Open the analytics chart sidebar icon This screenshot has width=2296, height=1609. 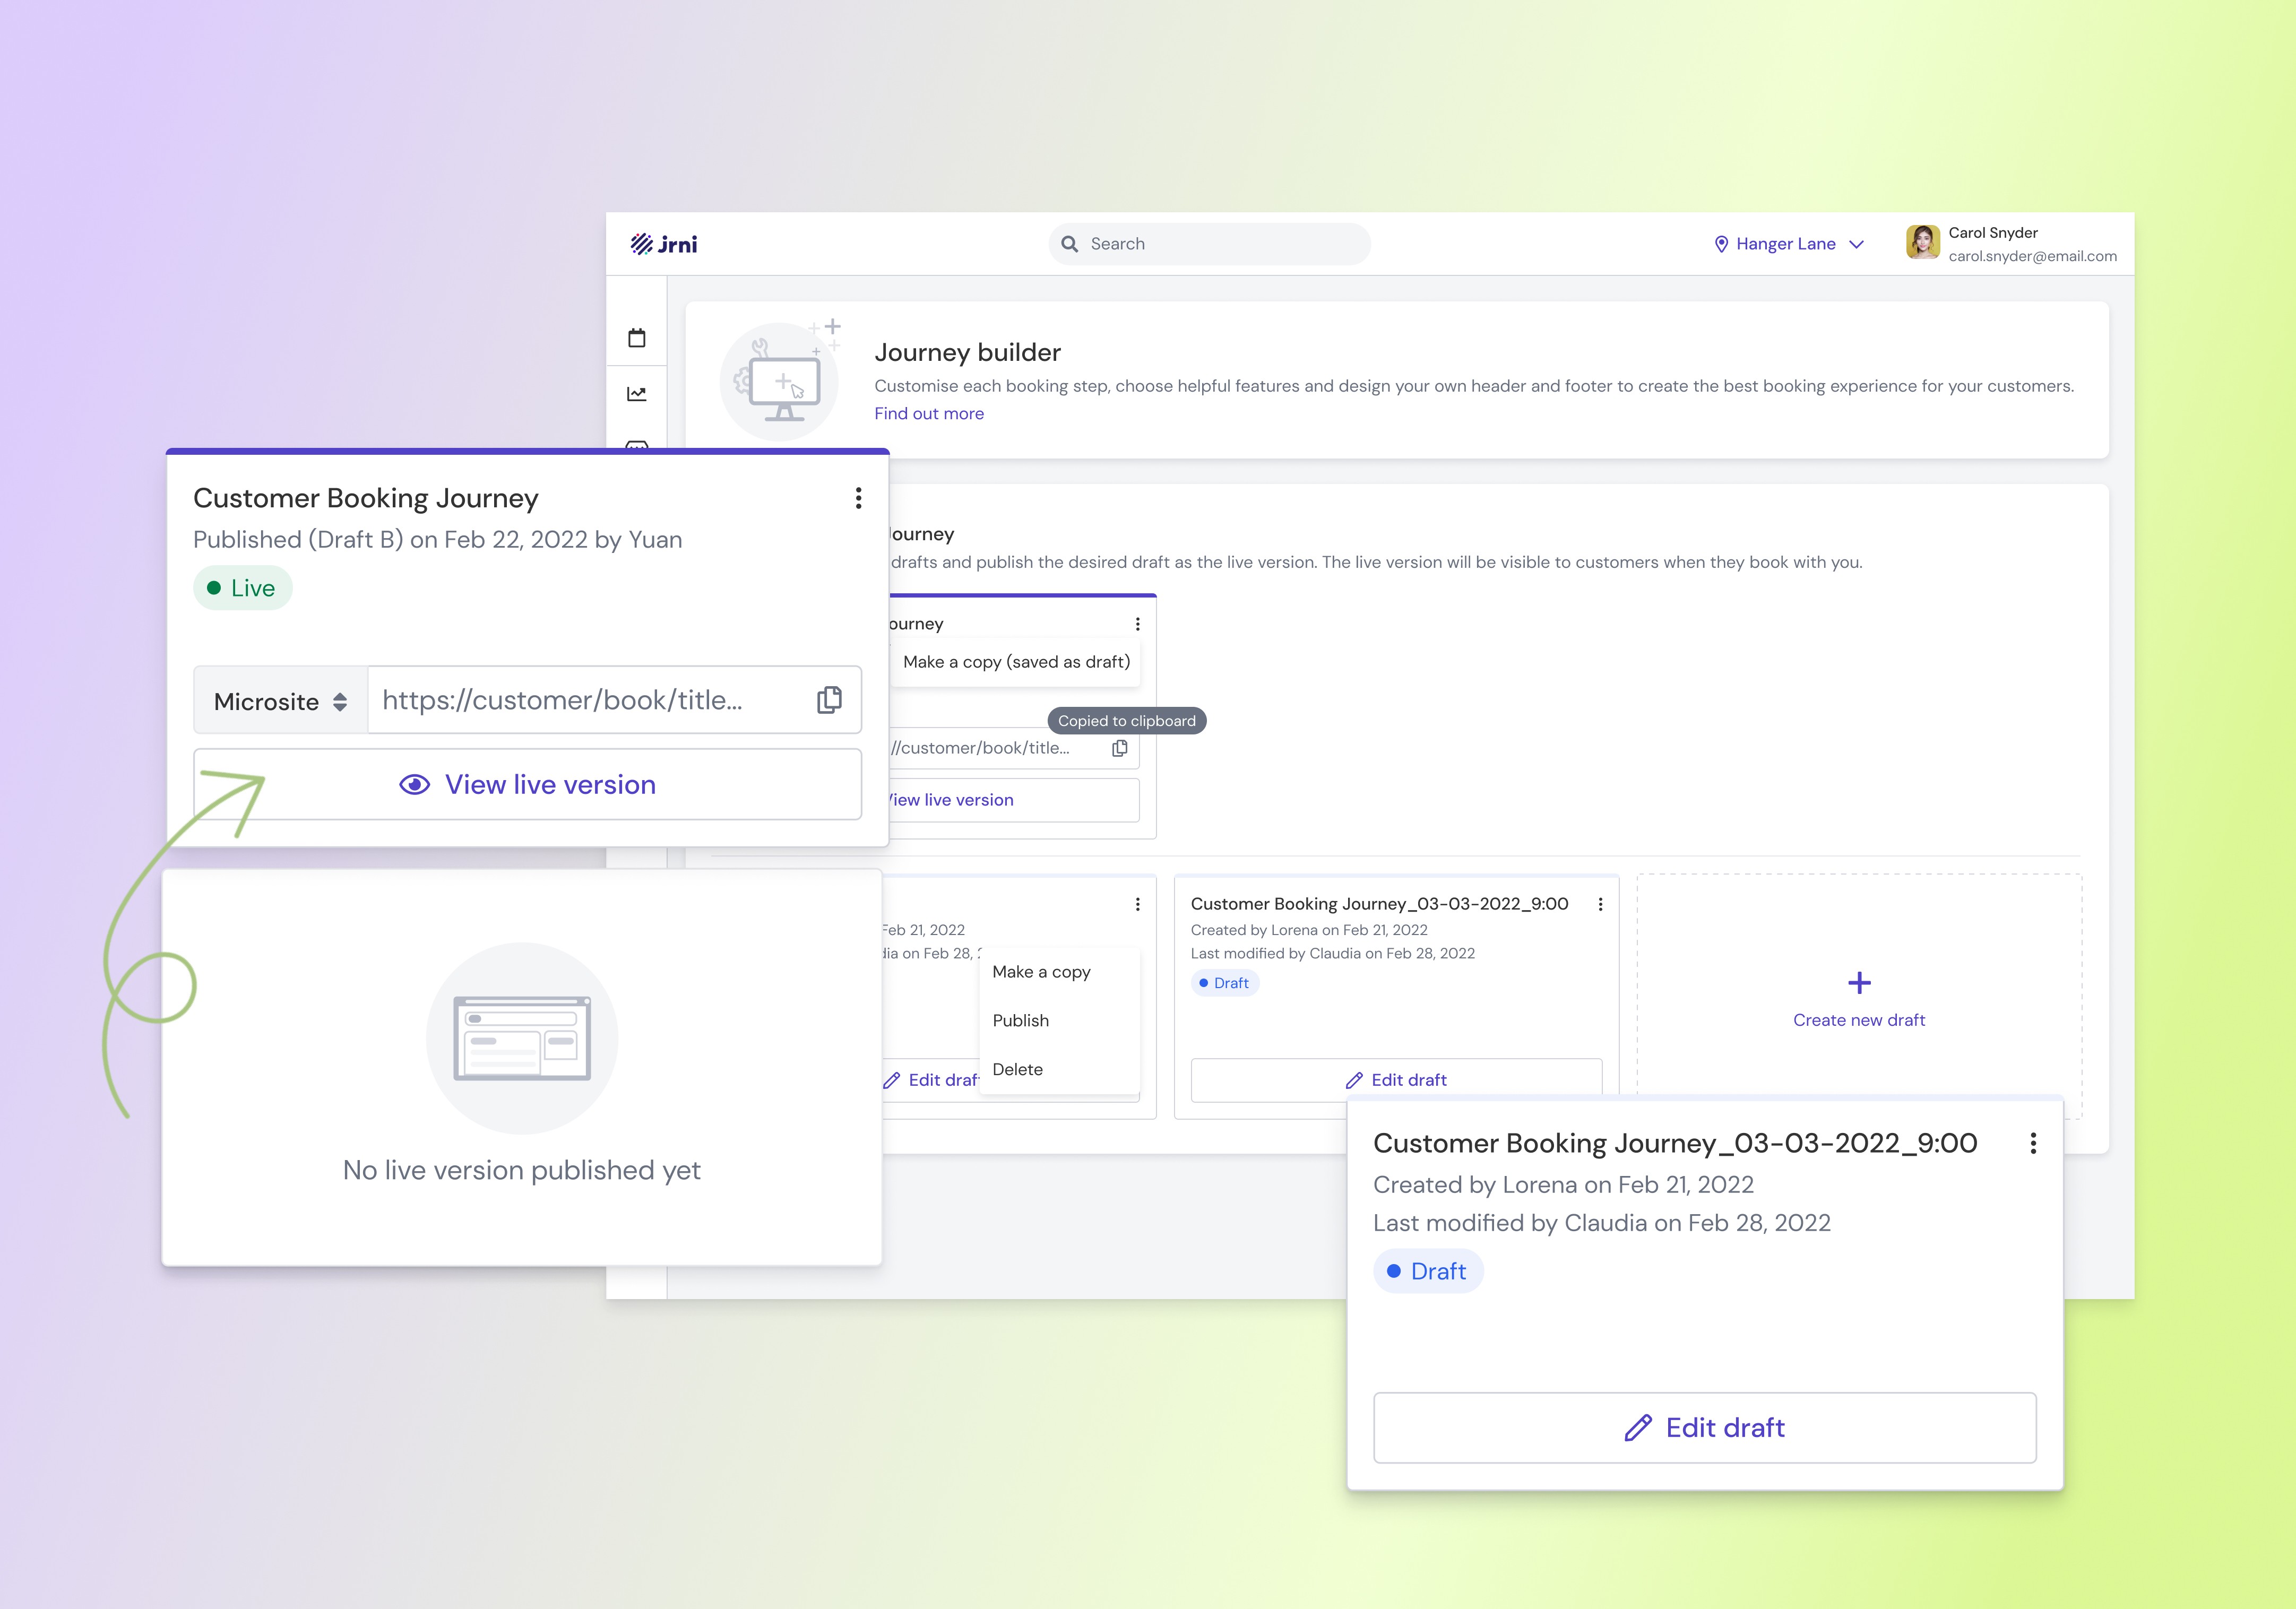pos(637,394)
